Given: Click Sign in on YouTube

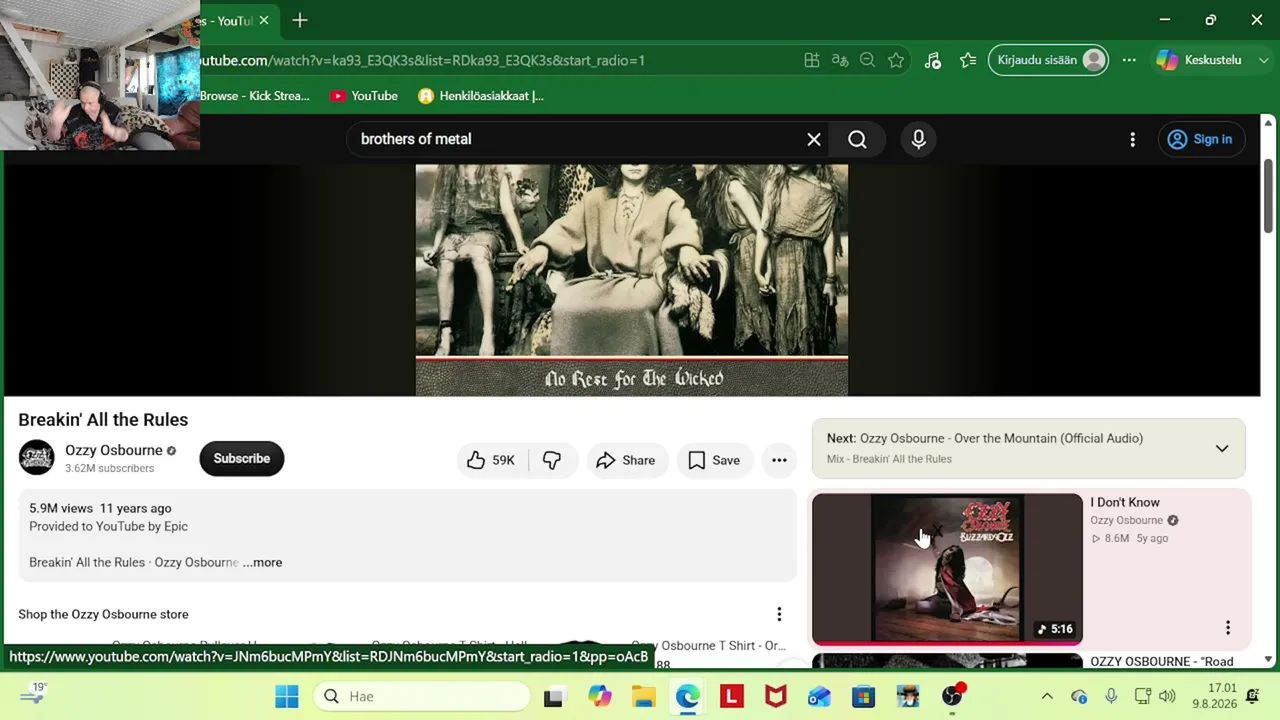Looking at the screenshot, I should [x=1201, y=140].
